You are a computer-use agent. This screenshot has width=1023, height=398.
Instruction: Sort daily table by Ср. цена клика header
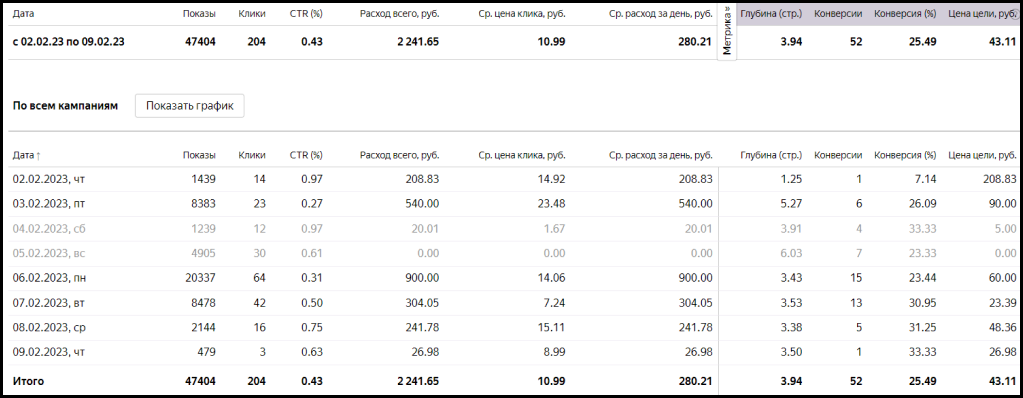click(521, 155)
